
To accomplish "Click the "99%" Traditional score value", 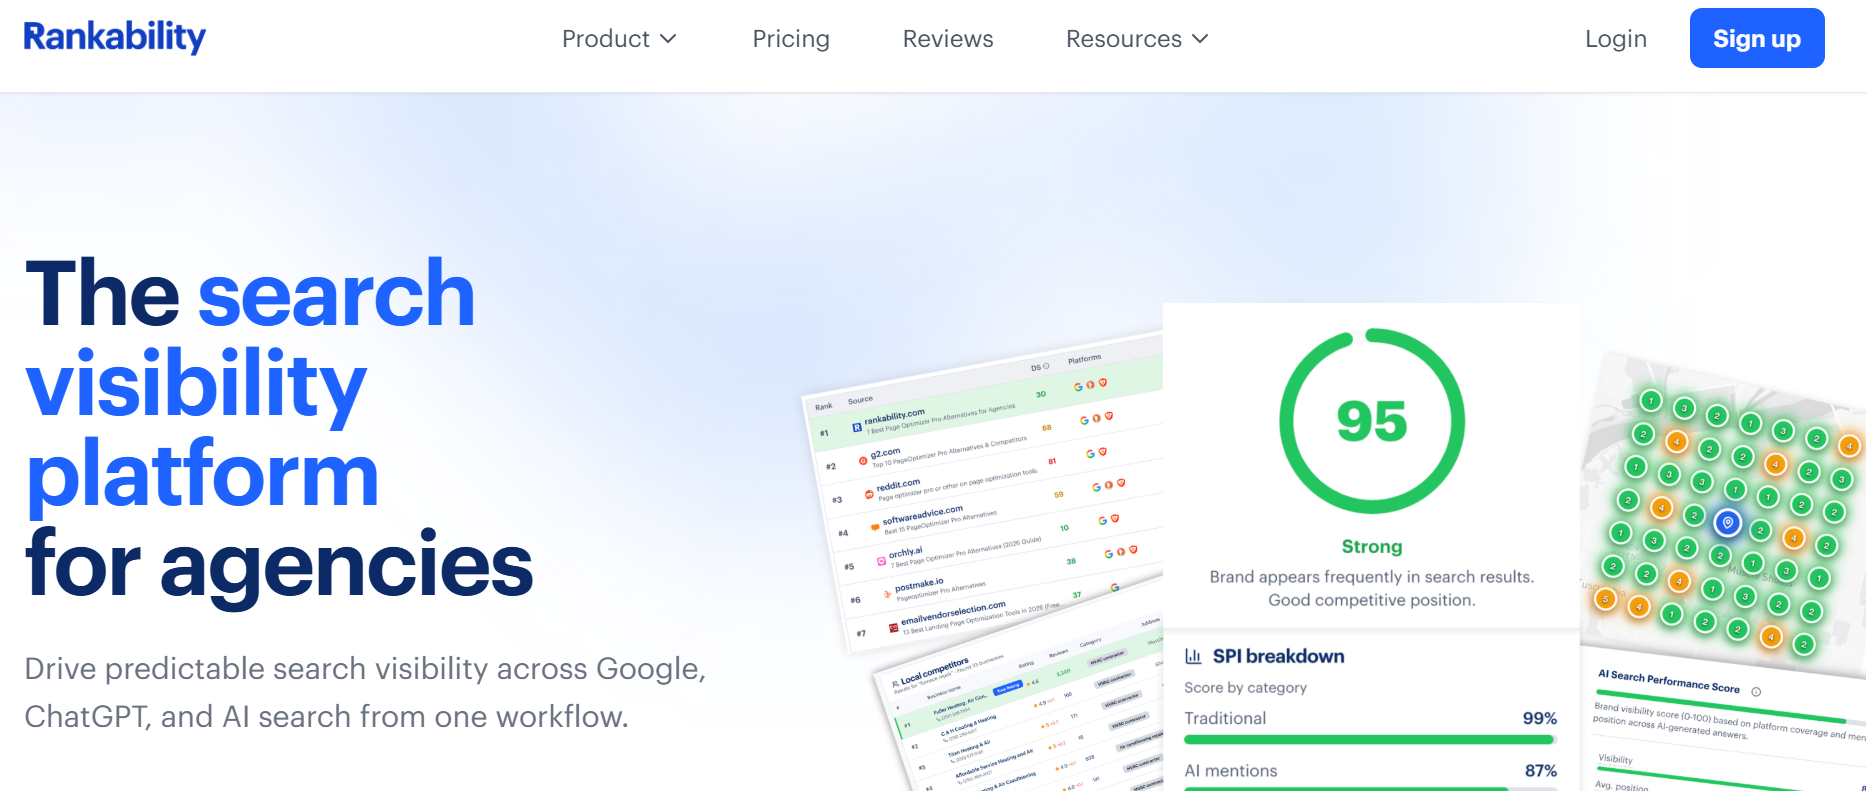I will (1540, 718).
